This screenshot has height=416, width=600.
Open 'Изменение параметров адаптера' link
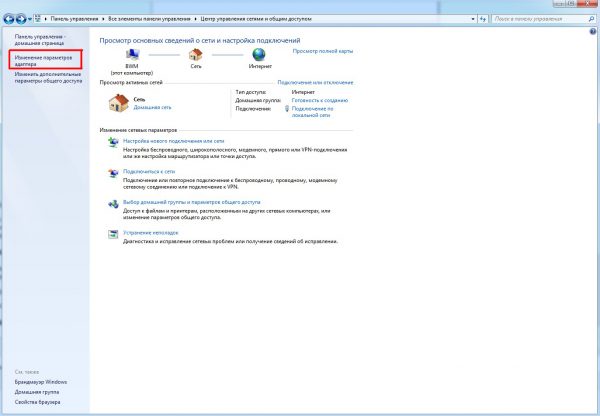click(x=43, y=61)
